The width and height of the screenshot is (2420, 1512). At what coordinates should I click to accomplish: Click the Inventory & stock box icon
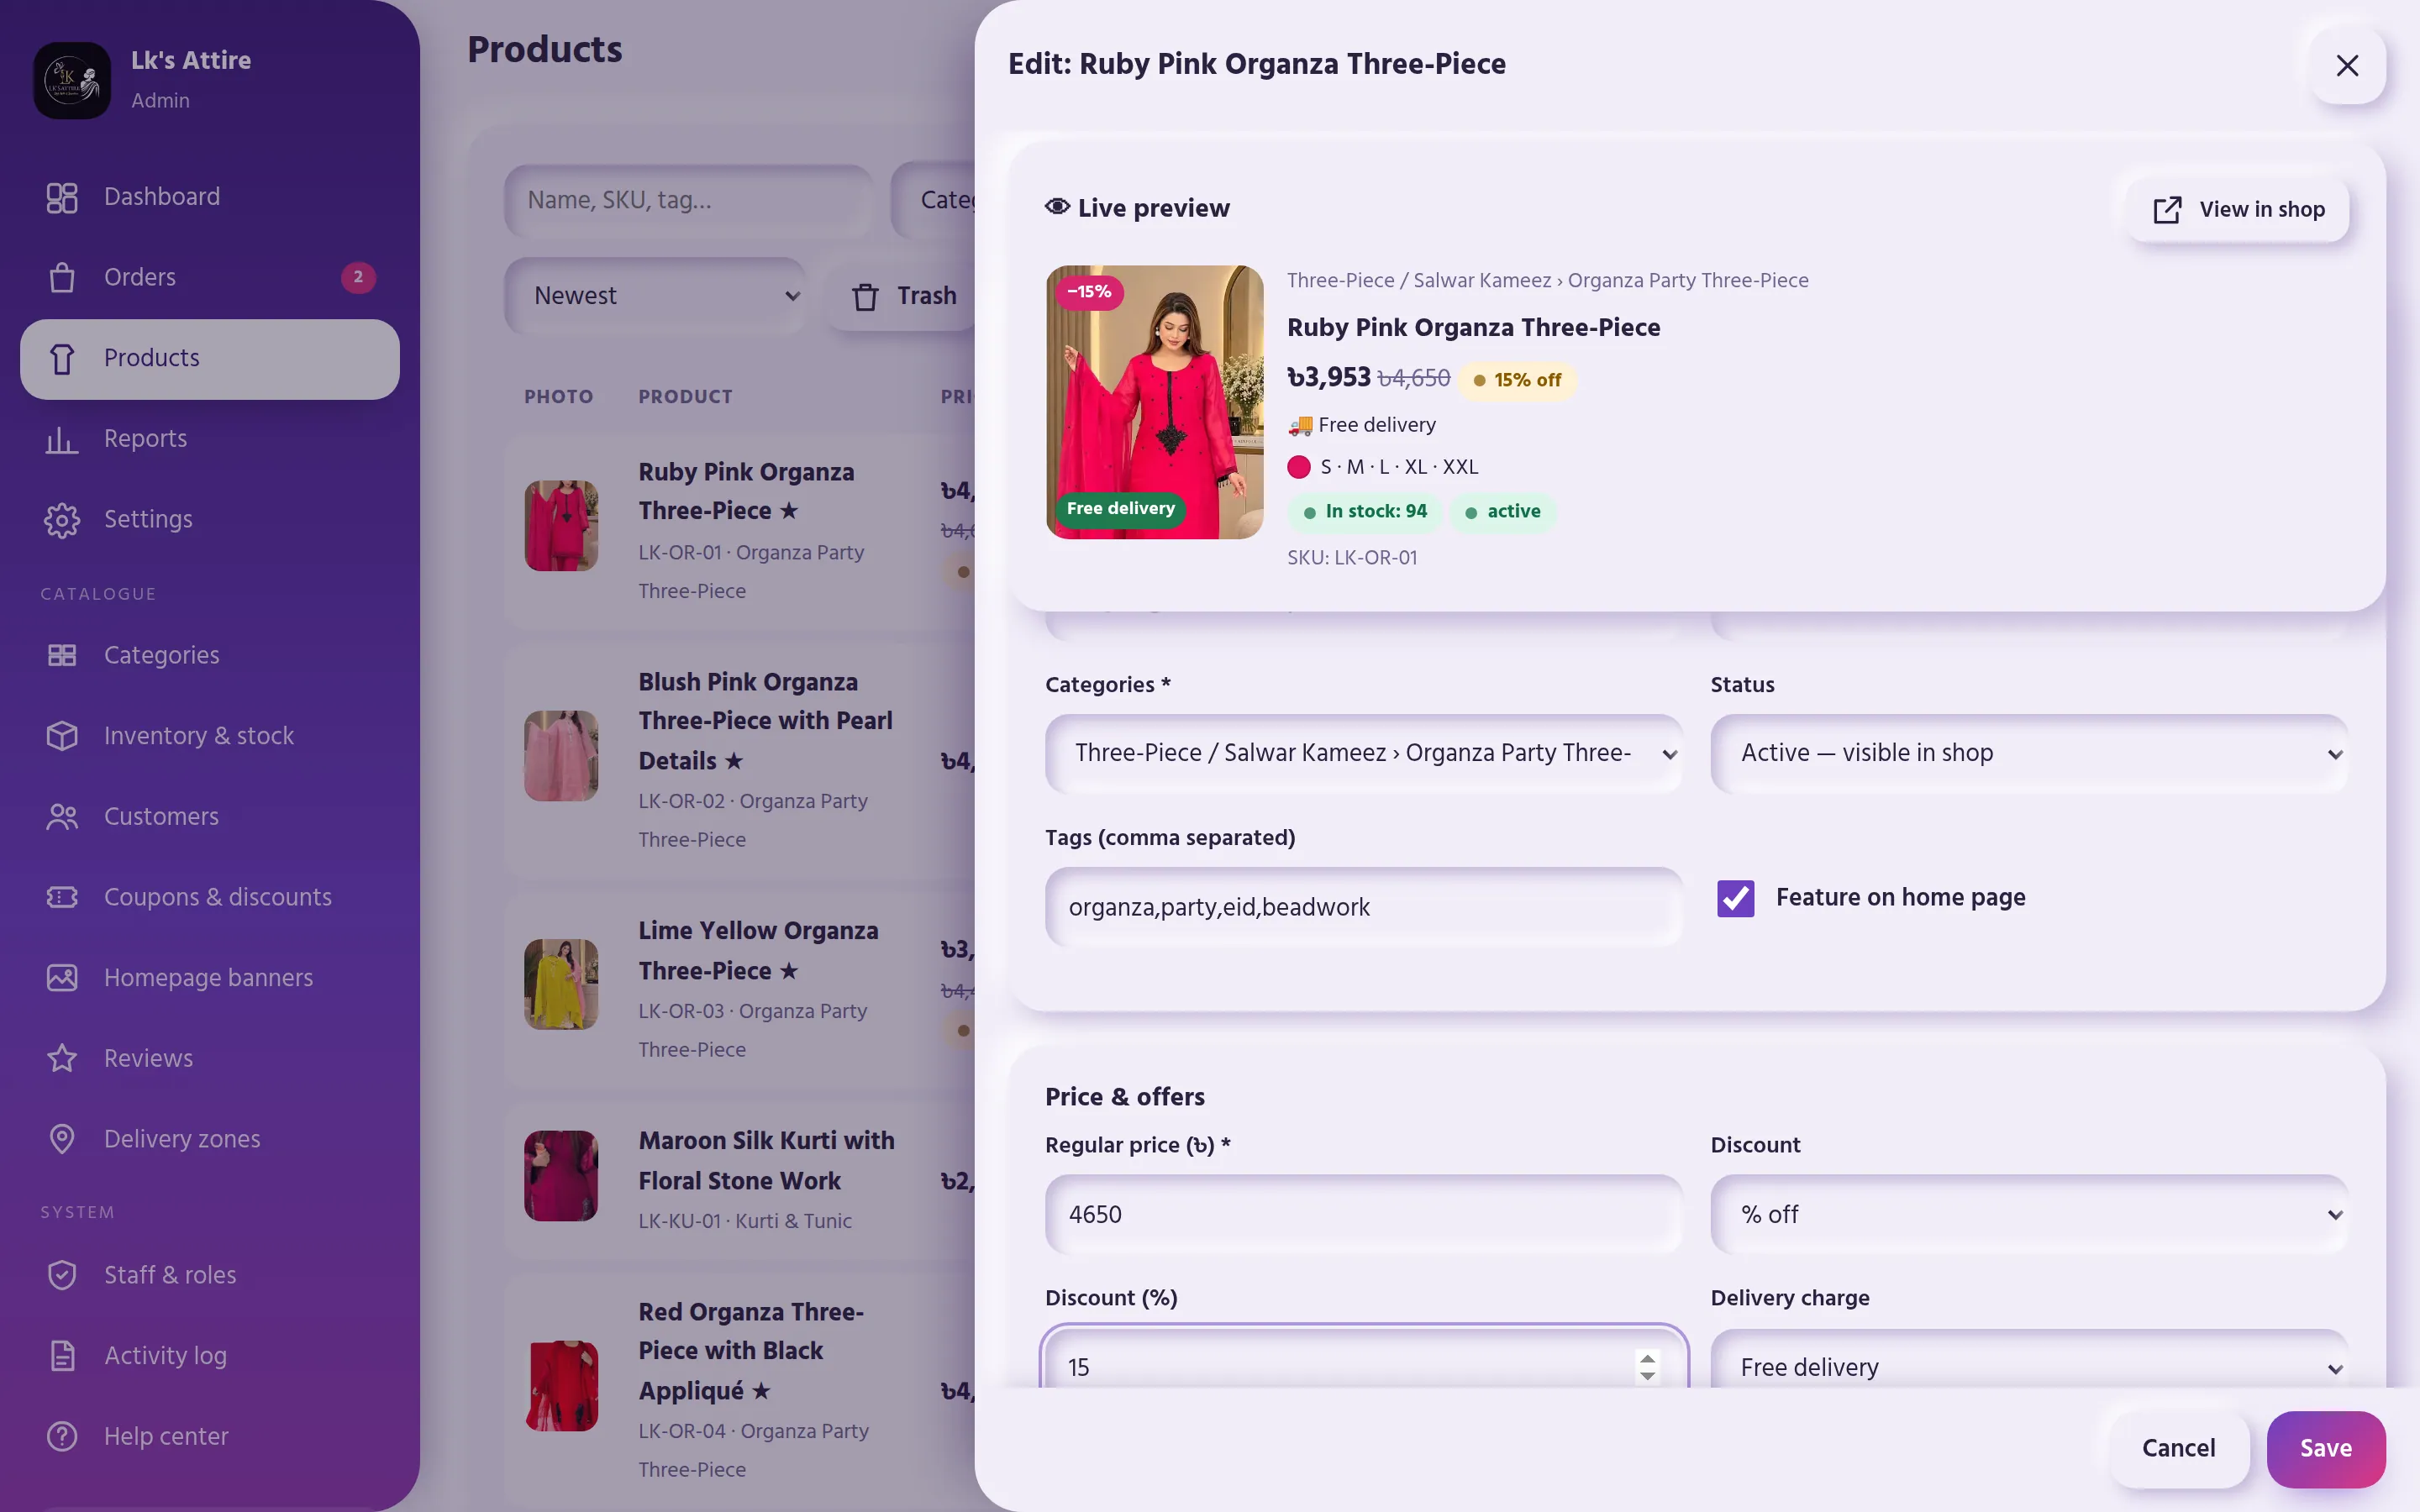point(62,736)
